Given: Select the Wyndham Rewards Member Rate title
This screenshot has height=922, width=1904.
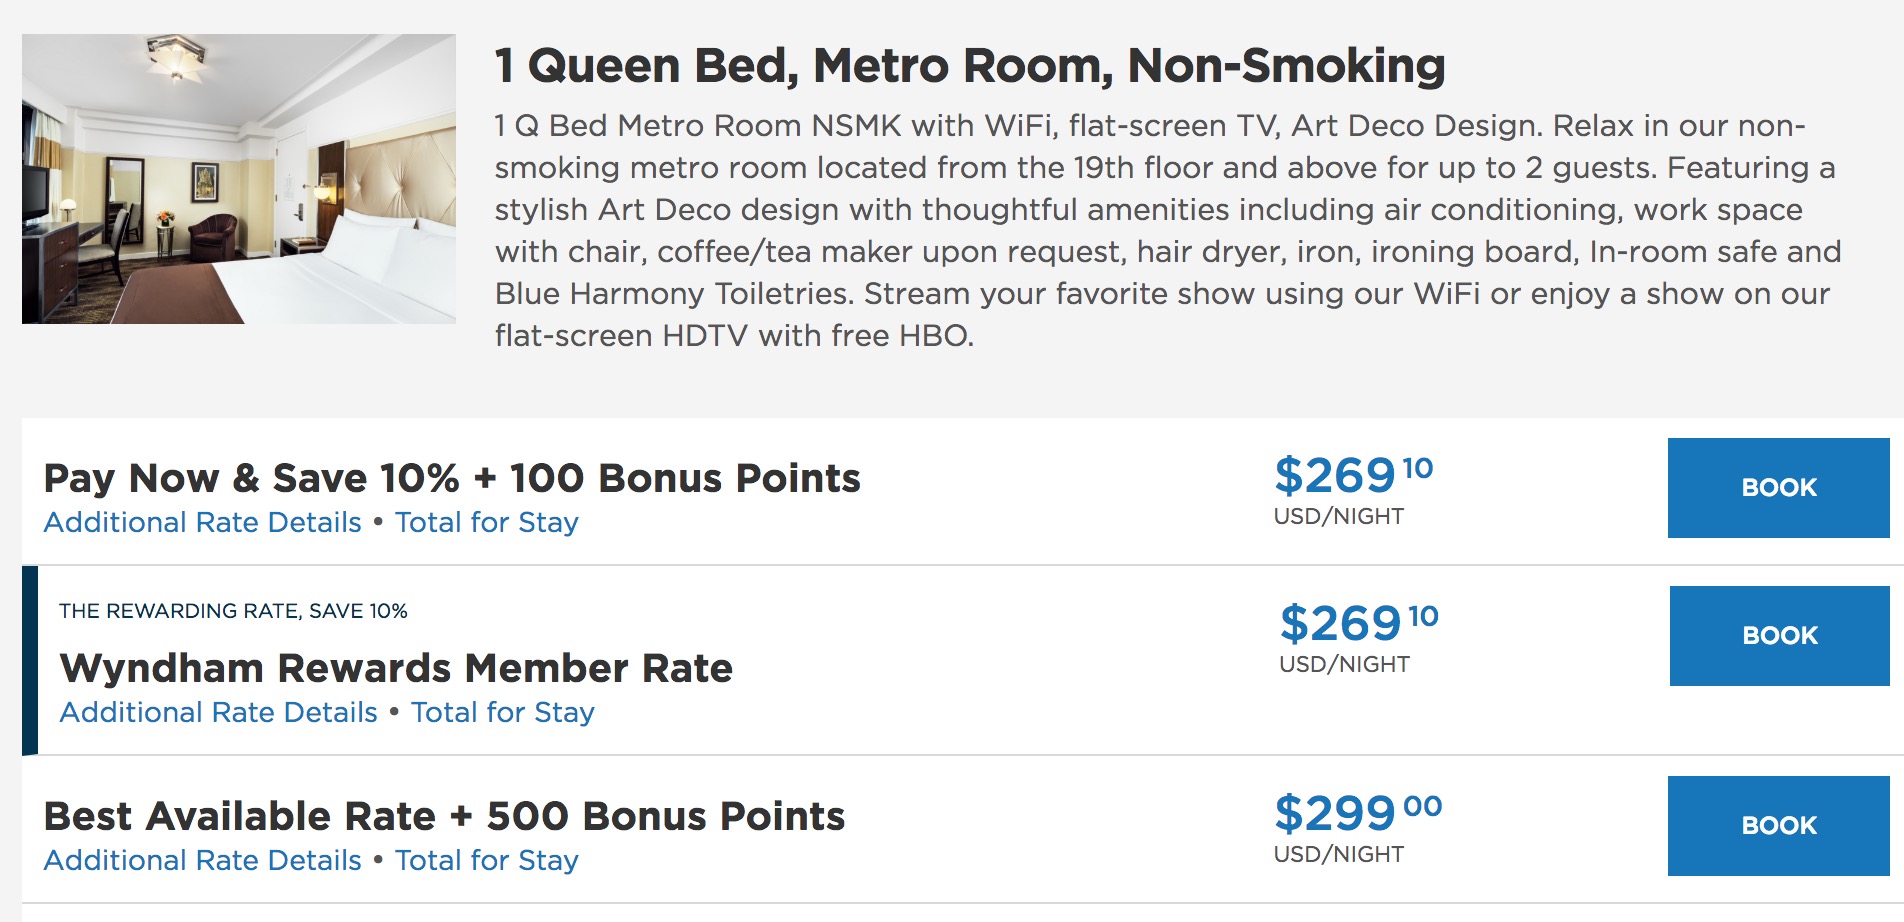Looking at the screenshot, I should pyautogui.click(x=396, y=669).
